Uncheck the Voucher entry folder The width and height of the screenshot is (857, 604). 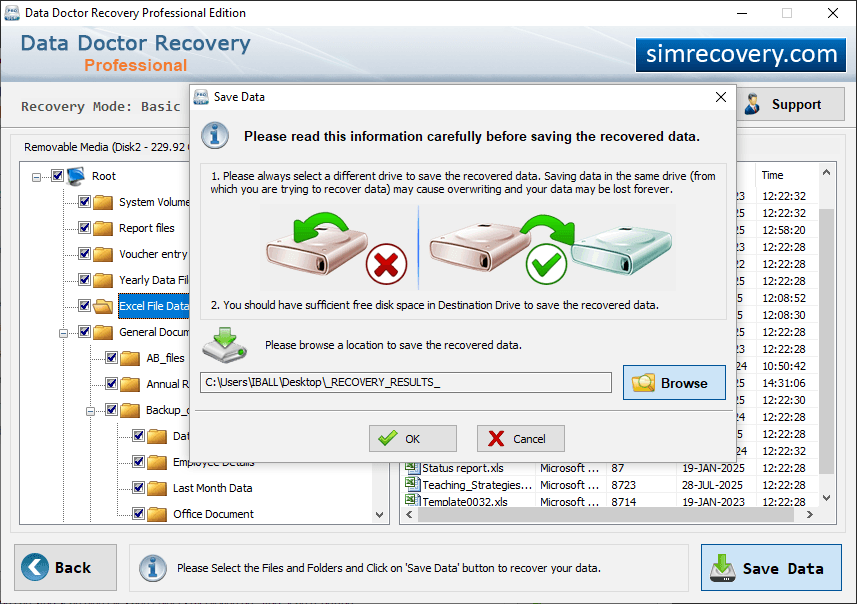click(84, 254)
